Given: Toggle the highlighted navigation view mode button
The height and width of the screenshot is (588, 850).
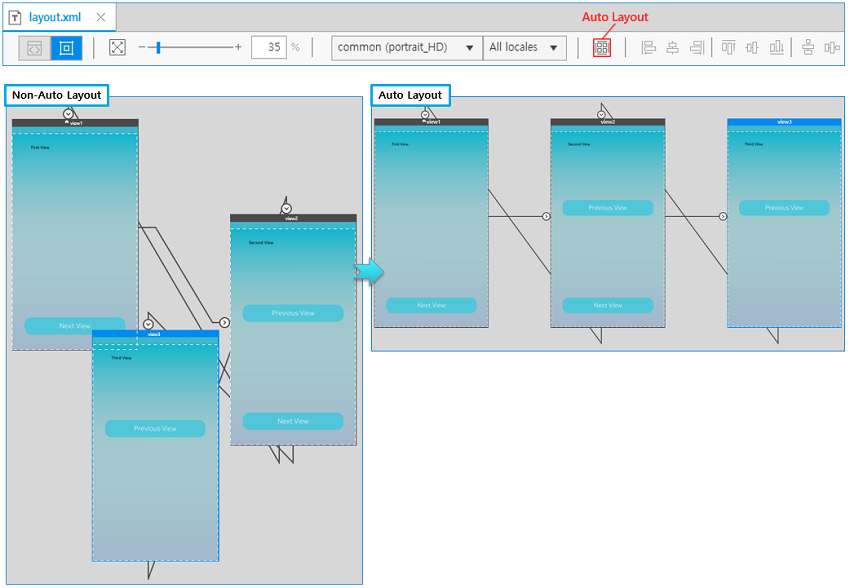Looking at the screenshot, I should 67,47.
